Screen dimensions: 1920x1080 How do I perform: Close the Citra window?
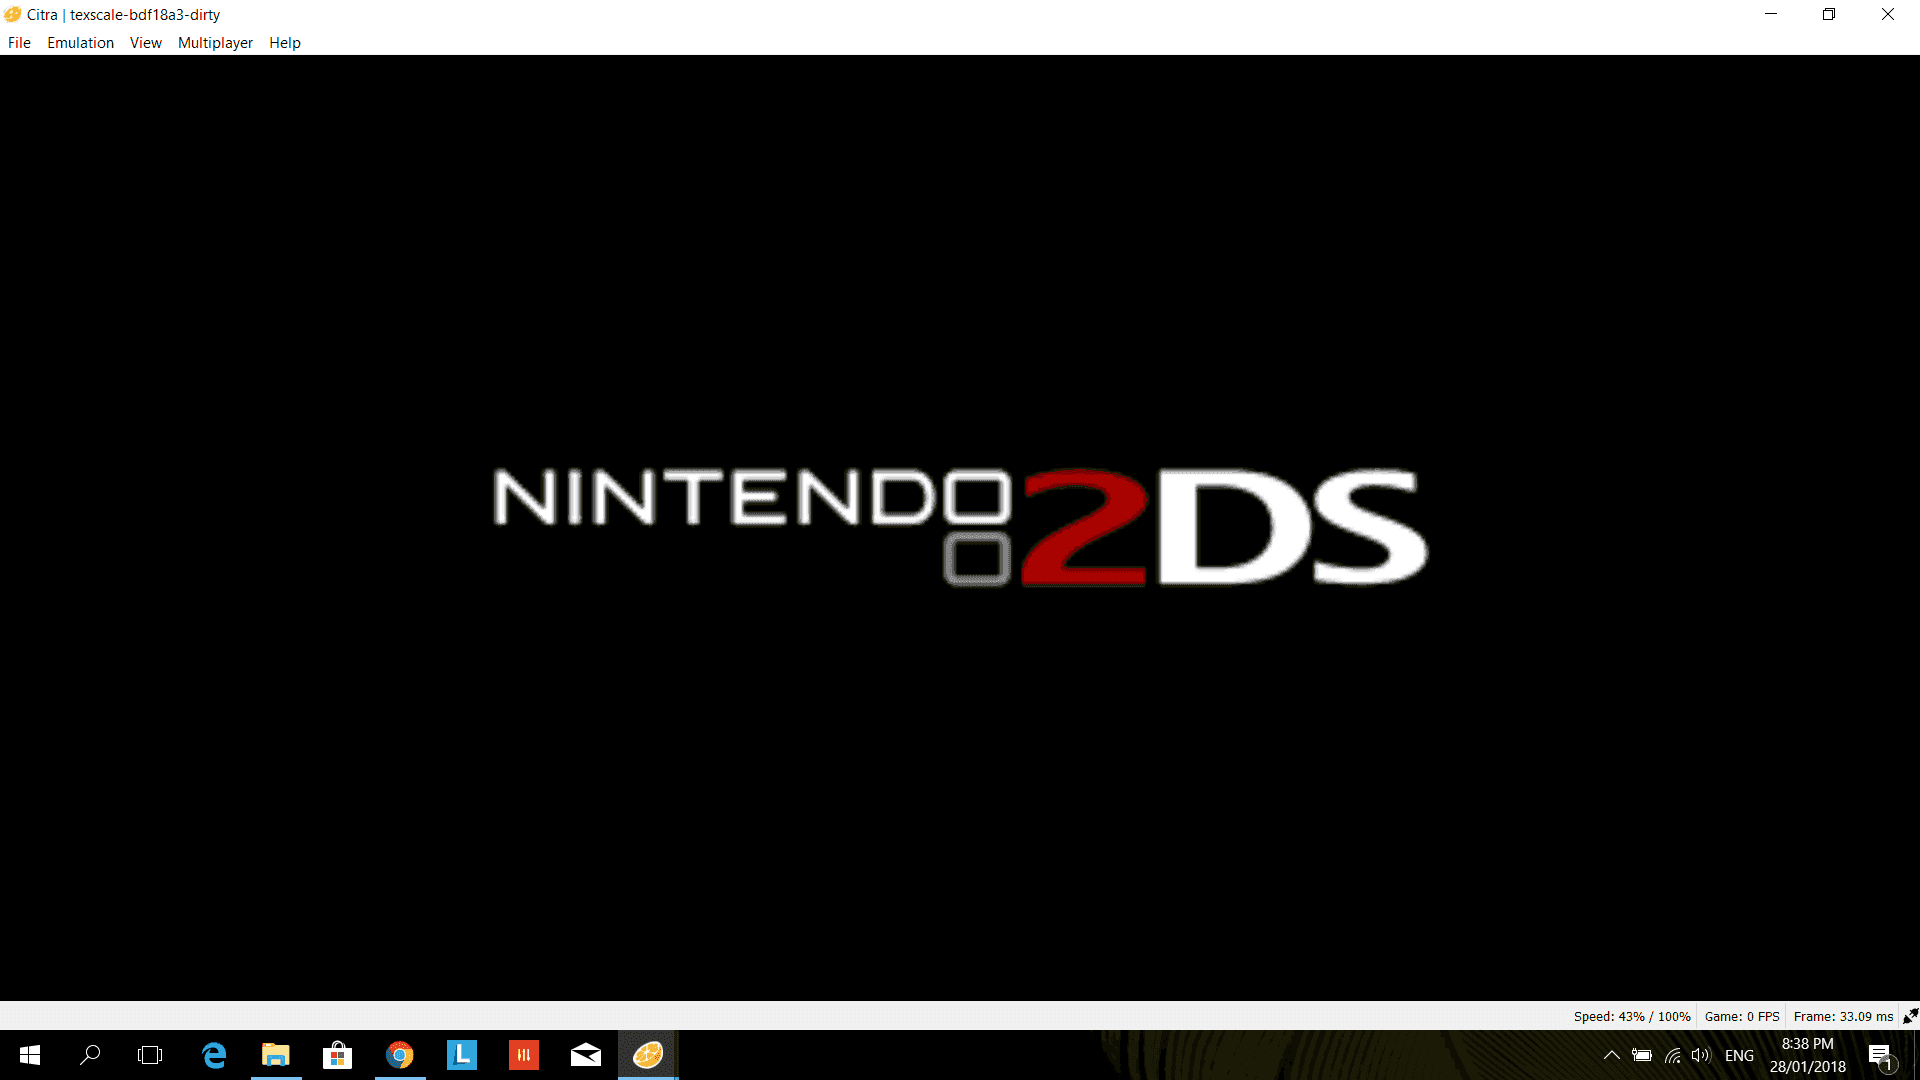click(1888, 14)
